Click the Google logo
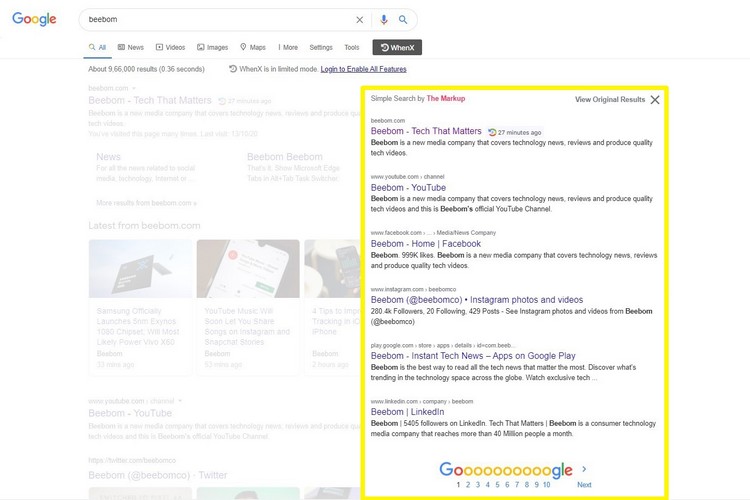This screenshot has height=500, width=750. 34,19
